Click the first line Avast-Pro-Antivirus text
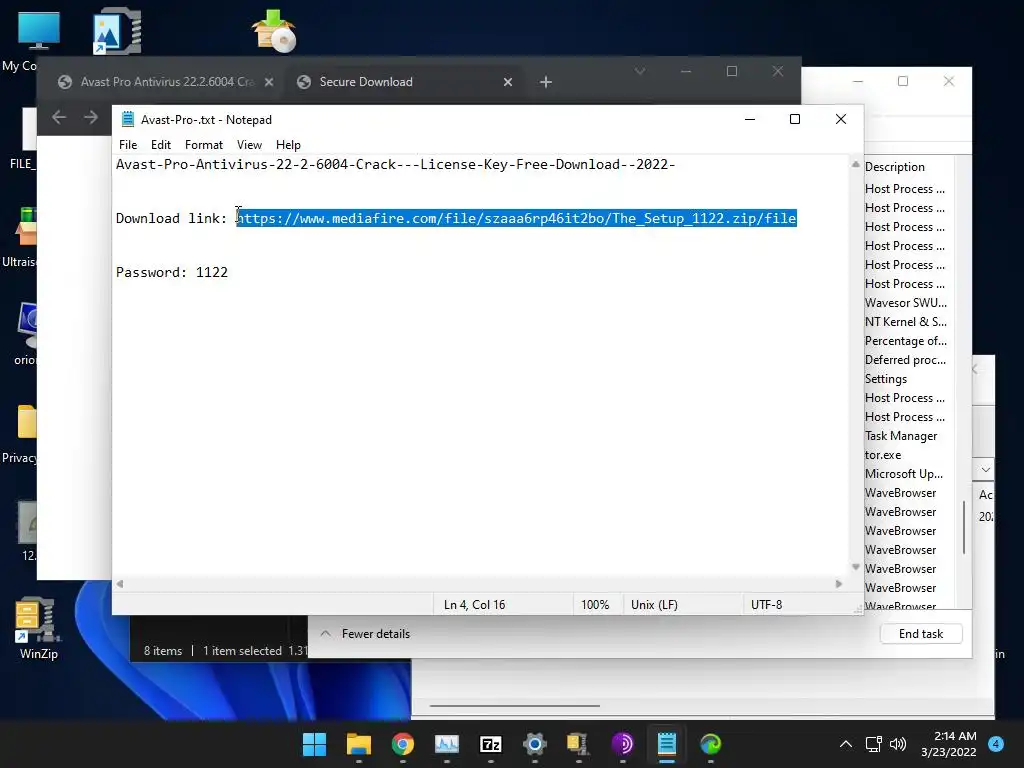The width and height of the screenshot is (1024, 768). click(395, 165)
